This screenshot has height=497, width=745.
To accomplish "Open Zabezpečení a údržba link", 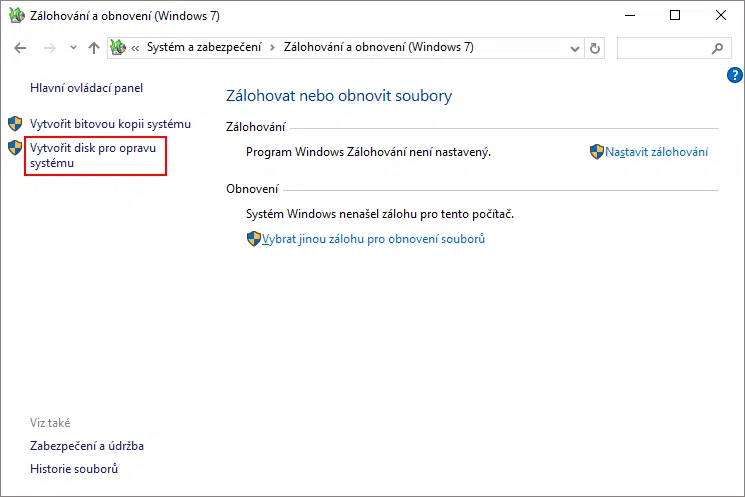I will click(x=87, y=446).
